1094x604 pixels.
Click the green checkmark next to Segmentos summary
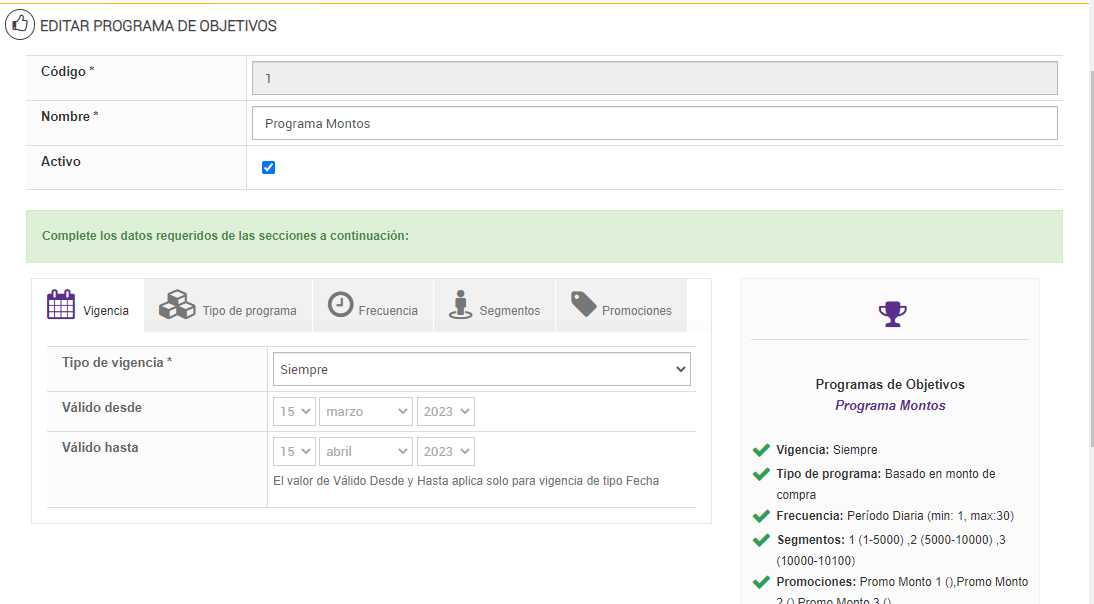(761, 540)
